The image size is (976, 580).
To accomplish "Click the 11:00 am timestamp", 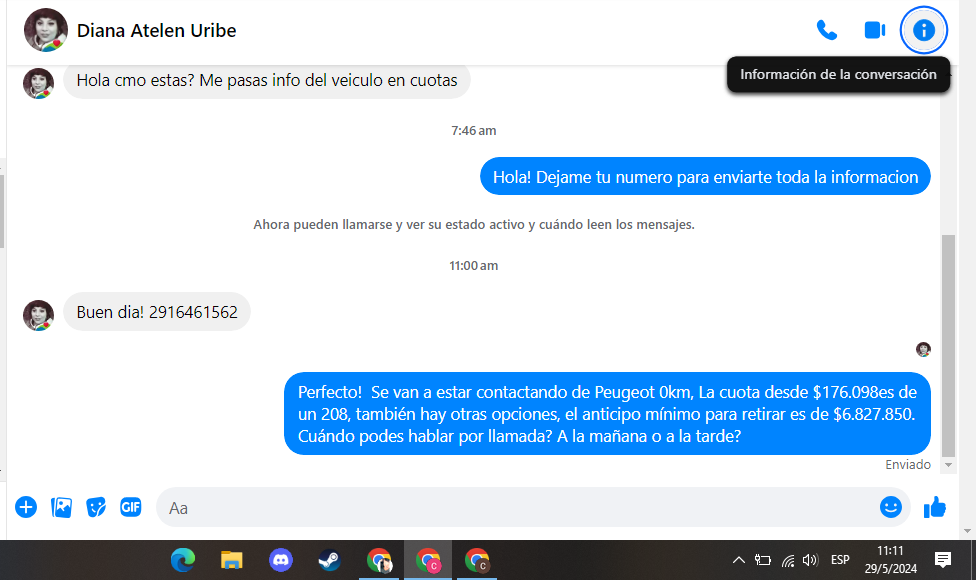I will (474, 266).
